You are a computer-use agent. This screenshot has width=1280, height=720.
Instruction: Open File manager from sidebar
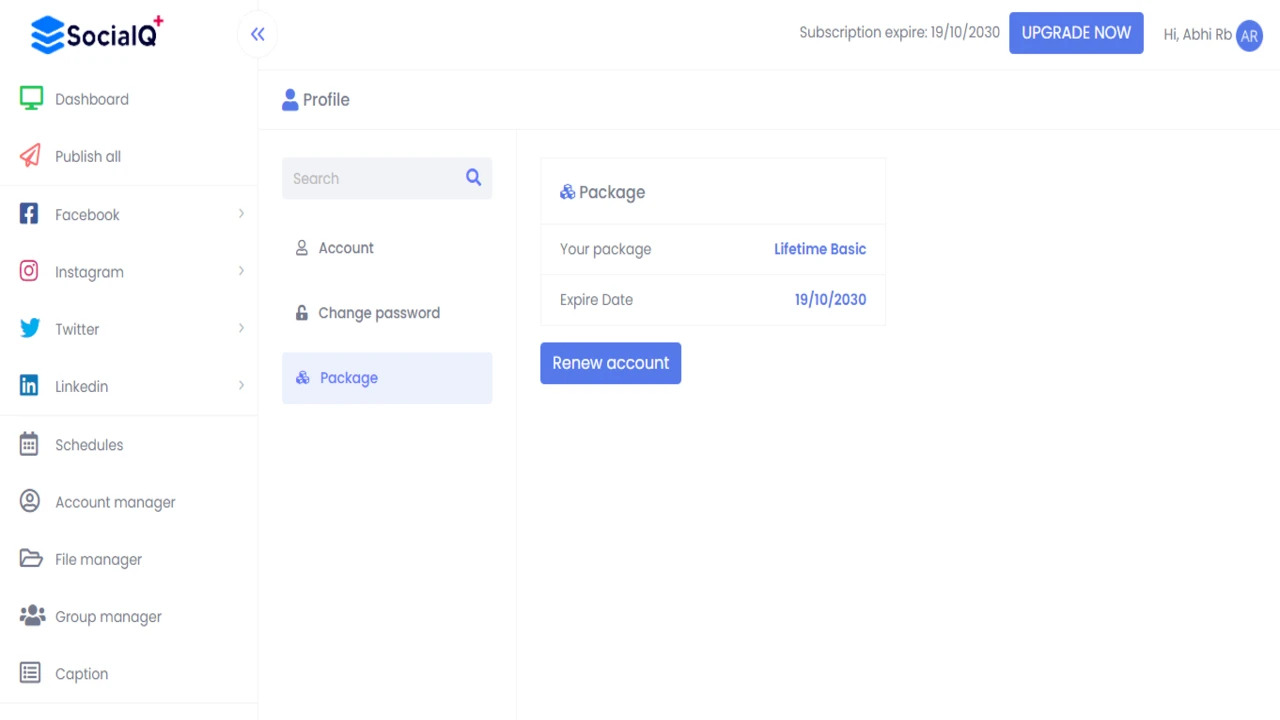(x=98, y=559)
